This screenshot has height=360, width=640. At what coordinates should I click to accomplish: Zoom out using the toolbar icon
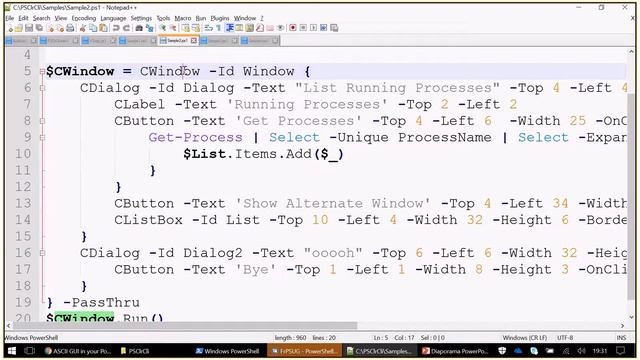coord(173,28)
